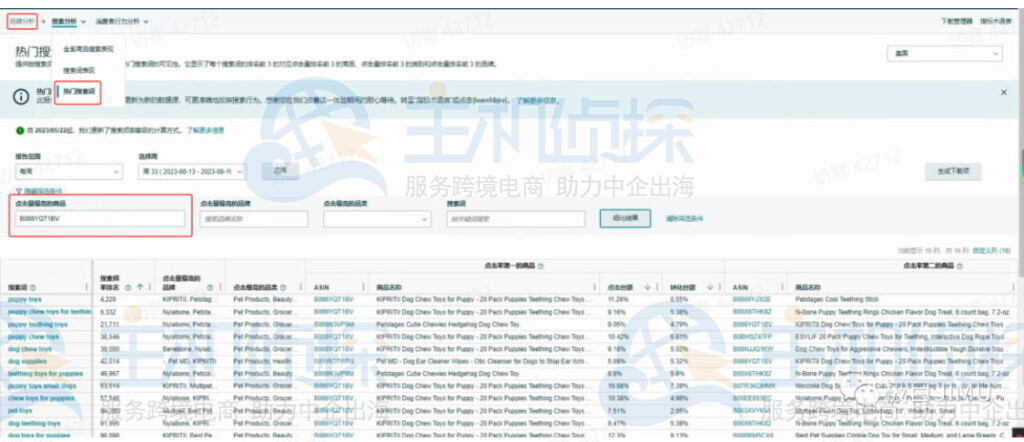Open the 'dog teething toys' search term link
1024x442 pixels.
34,423
